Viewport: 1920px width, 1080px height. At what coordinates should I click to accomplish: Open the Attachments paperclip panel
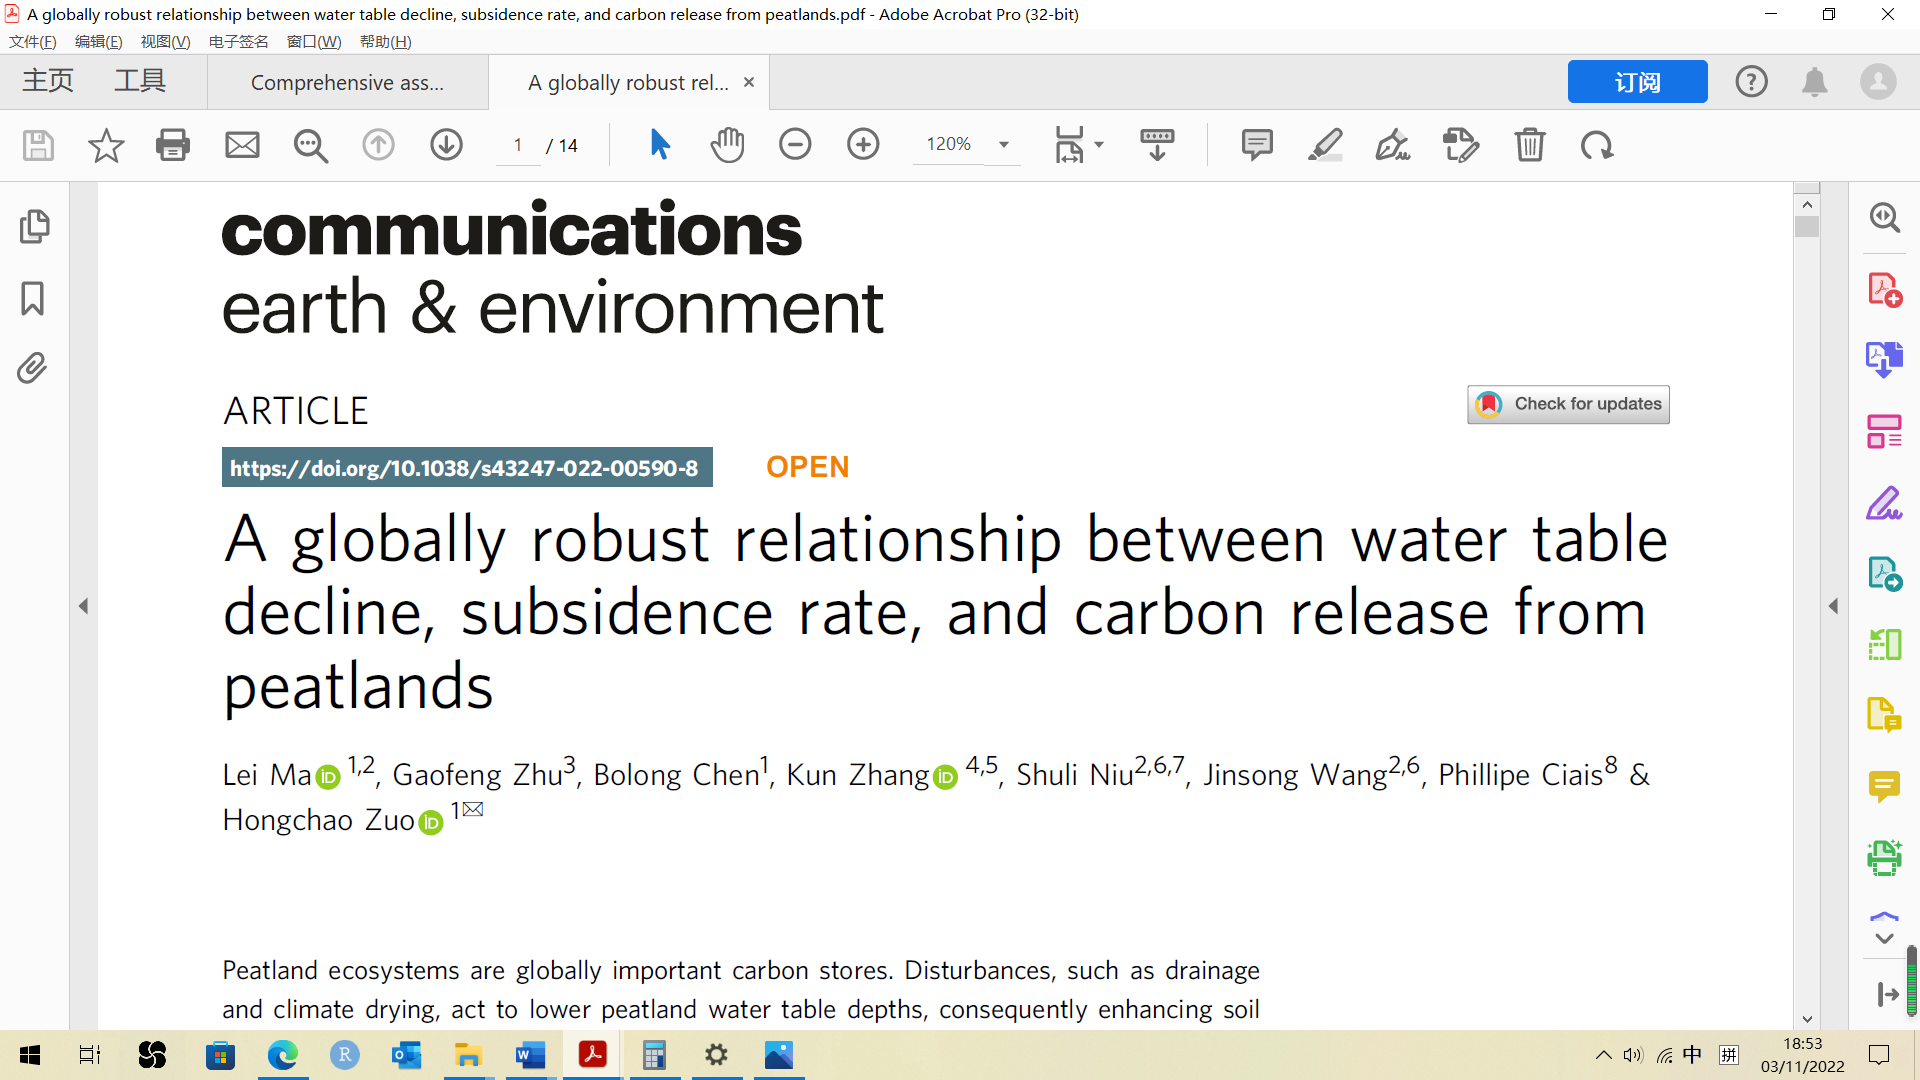coord(32,368)
